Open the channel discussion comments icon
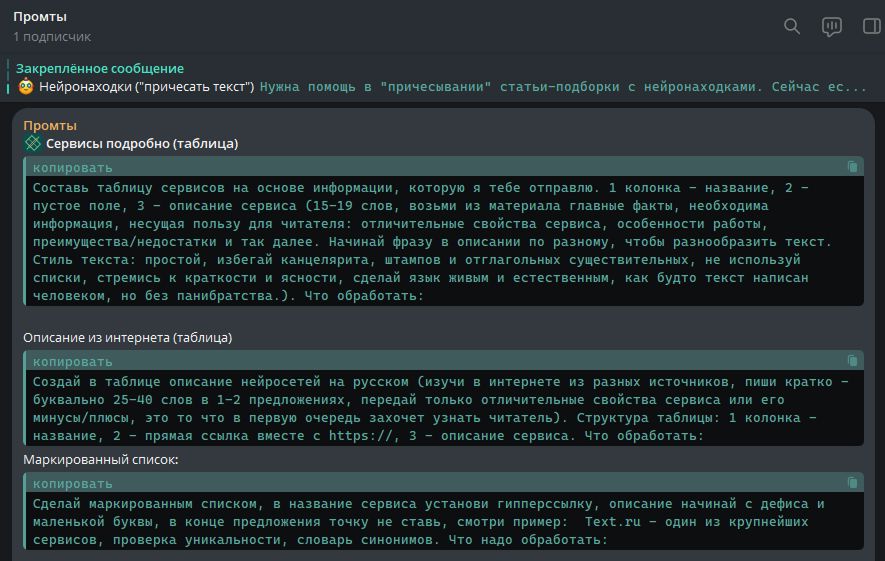 point(831,27)
